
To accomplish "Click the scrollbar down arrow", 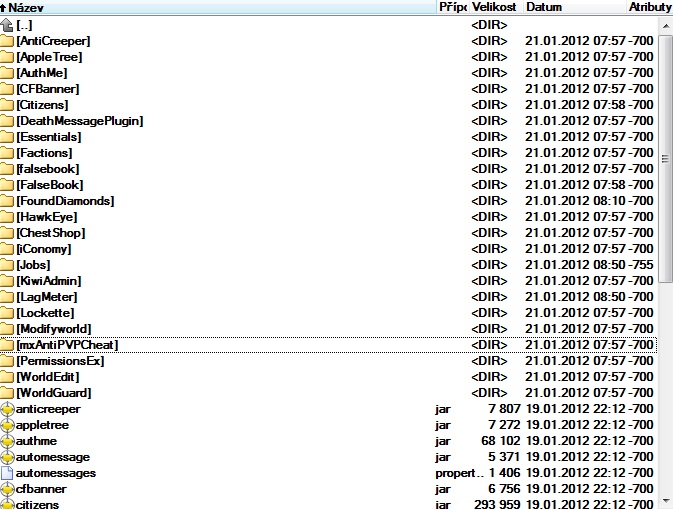I will tap(665, 501).
